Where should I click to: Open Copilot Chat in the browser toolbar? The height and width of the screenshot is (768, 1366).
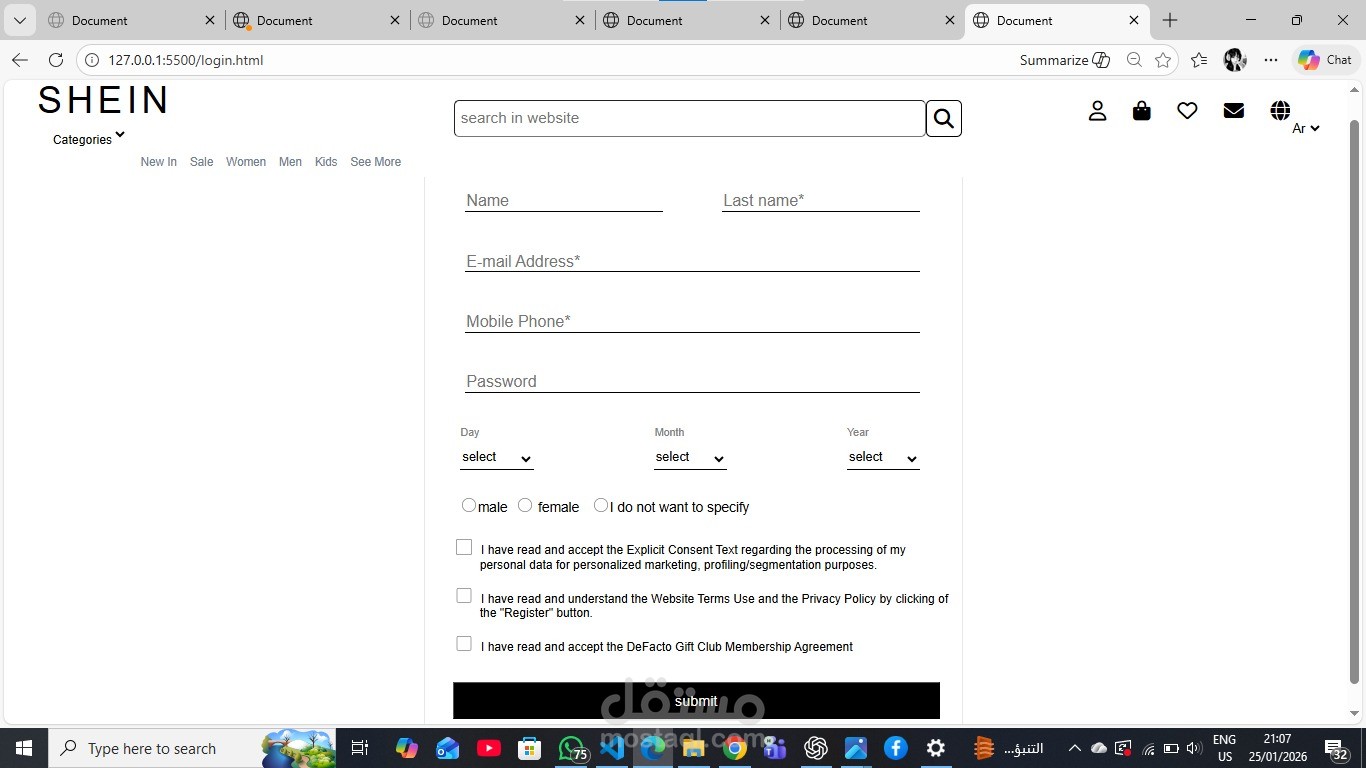tap(1325, 60)
